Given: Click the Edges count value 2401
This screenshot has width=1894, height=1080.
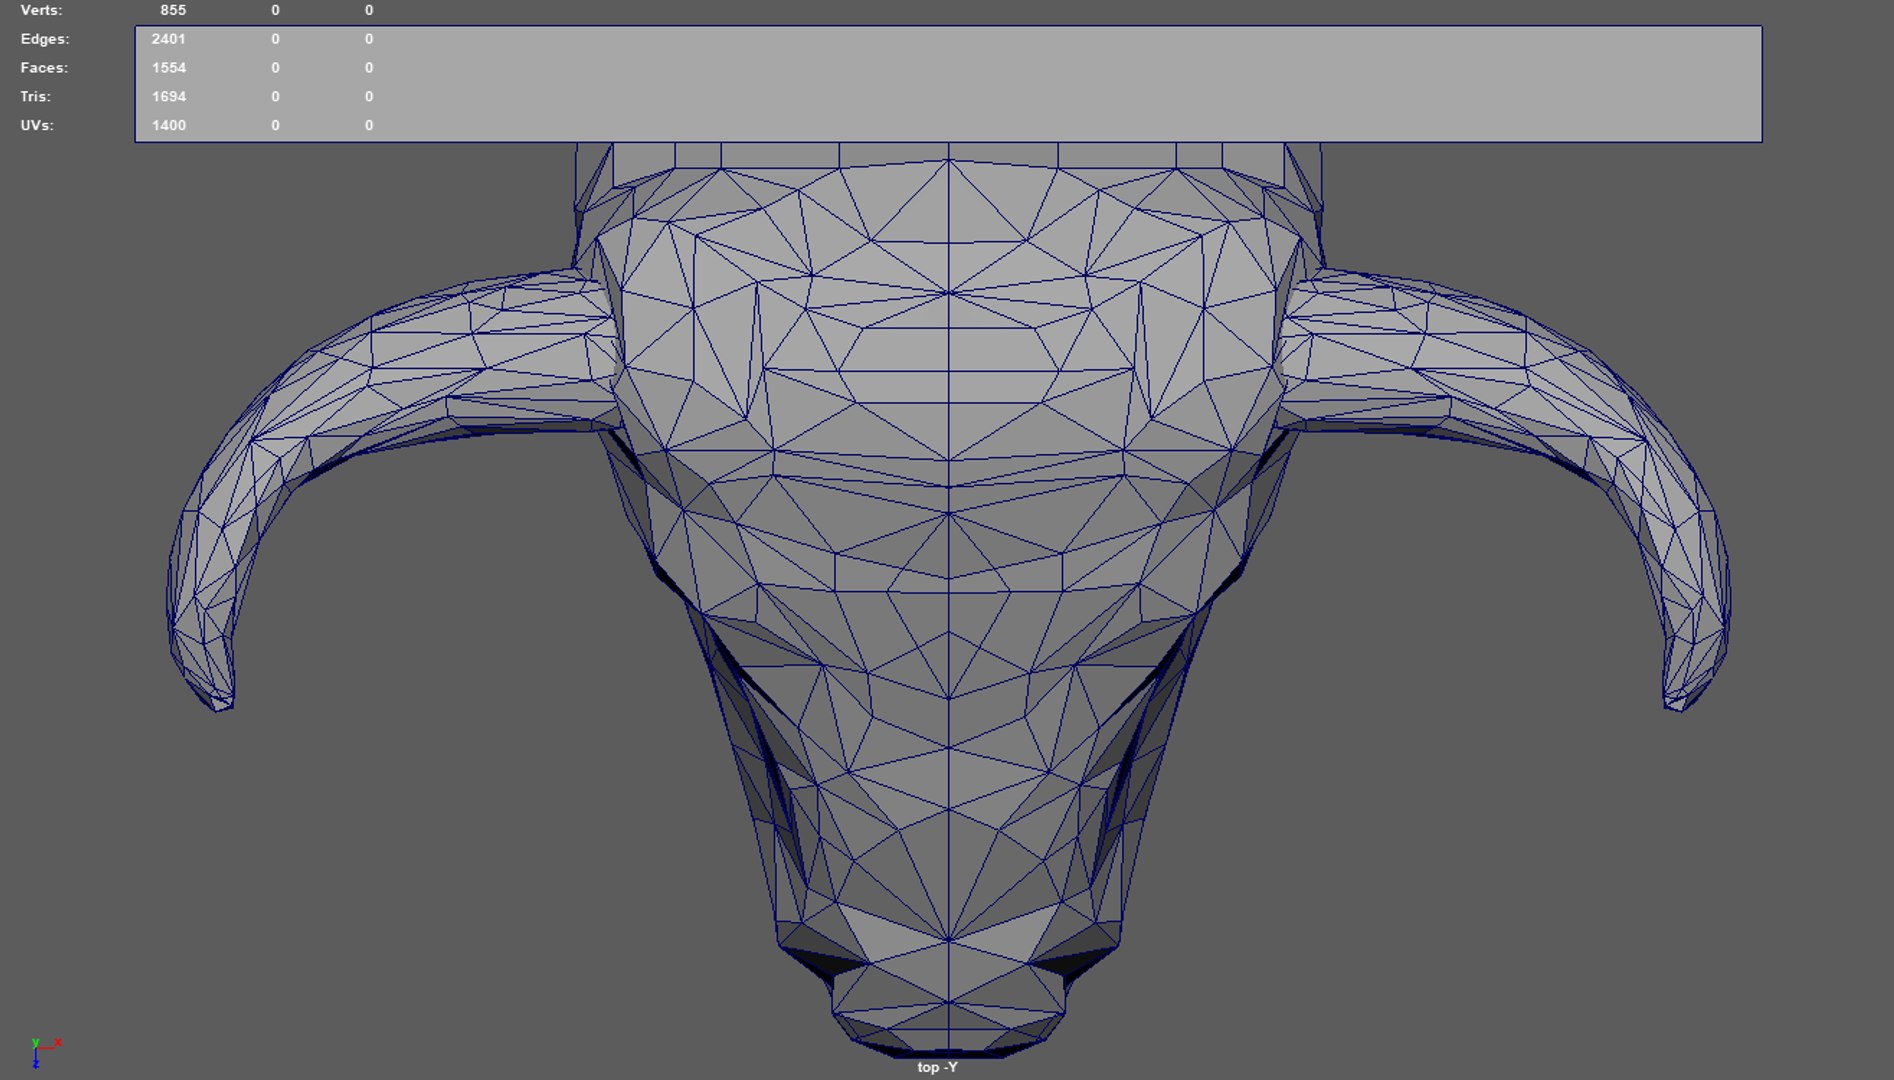Looking at the screenshot, I should (168, 39).
